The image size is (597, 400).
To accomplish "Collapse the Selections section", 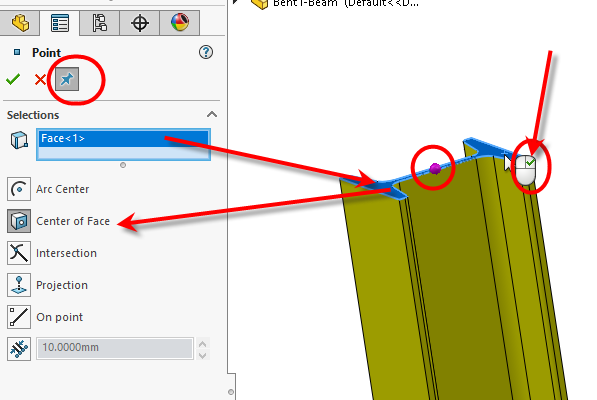I will tap(212, 115).
